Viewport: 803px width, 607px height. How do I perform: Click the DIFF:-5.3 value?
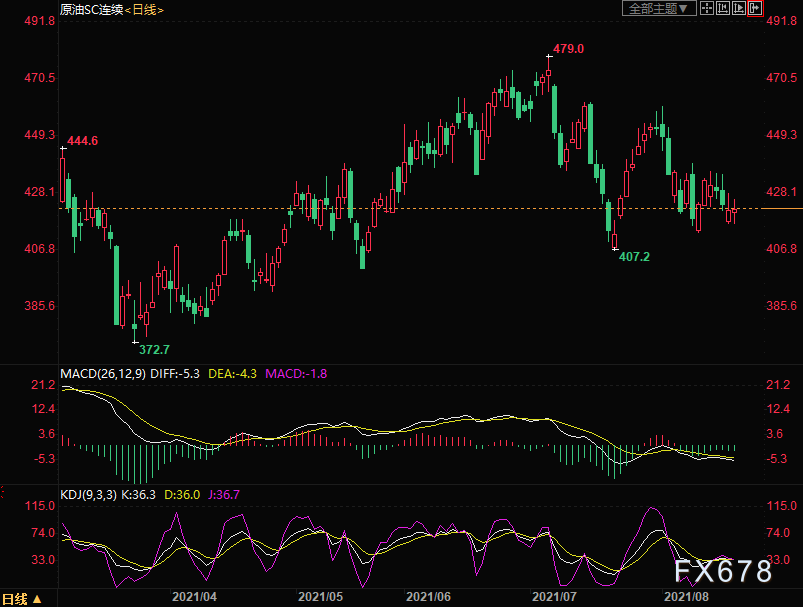175,374
